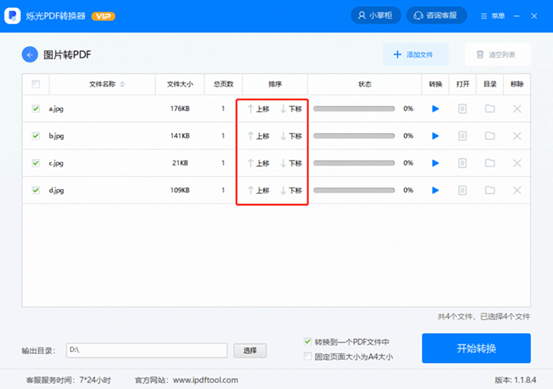This screenshot has width=553, height=389.
Task: Move d.jpg up with 上移
Action: (x=259, y=190)
